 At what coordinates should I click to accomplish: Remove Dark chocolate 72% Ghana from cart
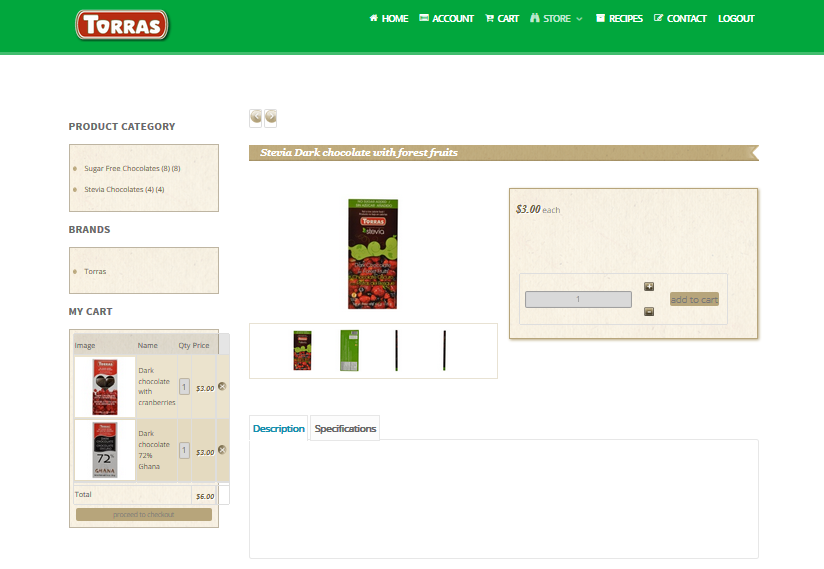coord(222,450)
